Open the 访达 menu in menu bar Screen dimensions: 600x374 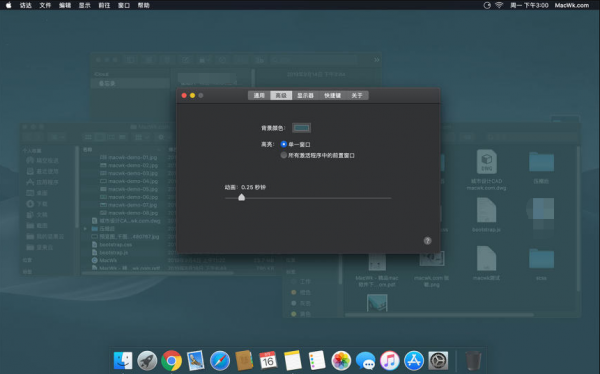[26, 5]
